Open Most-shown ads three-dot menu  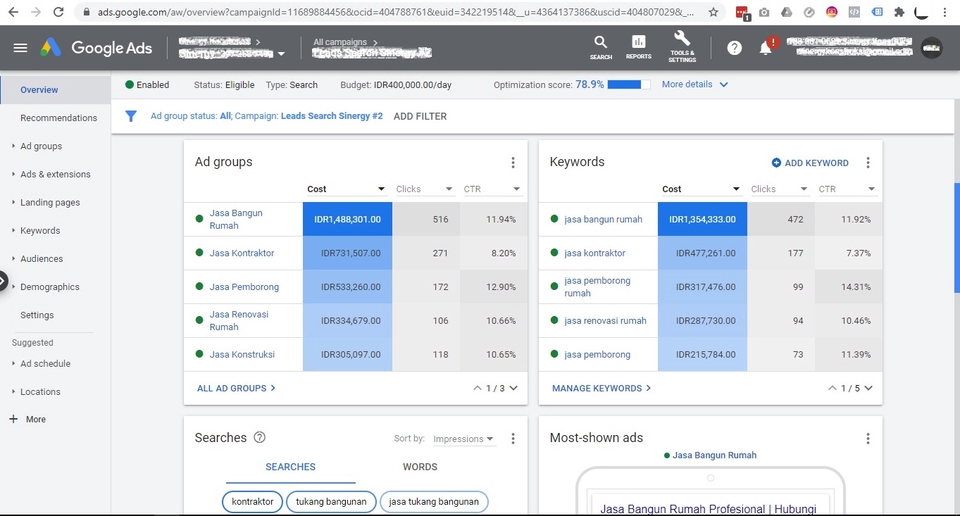868,438
